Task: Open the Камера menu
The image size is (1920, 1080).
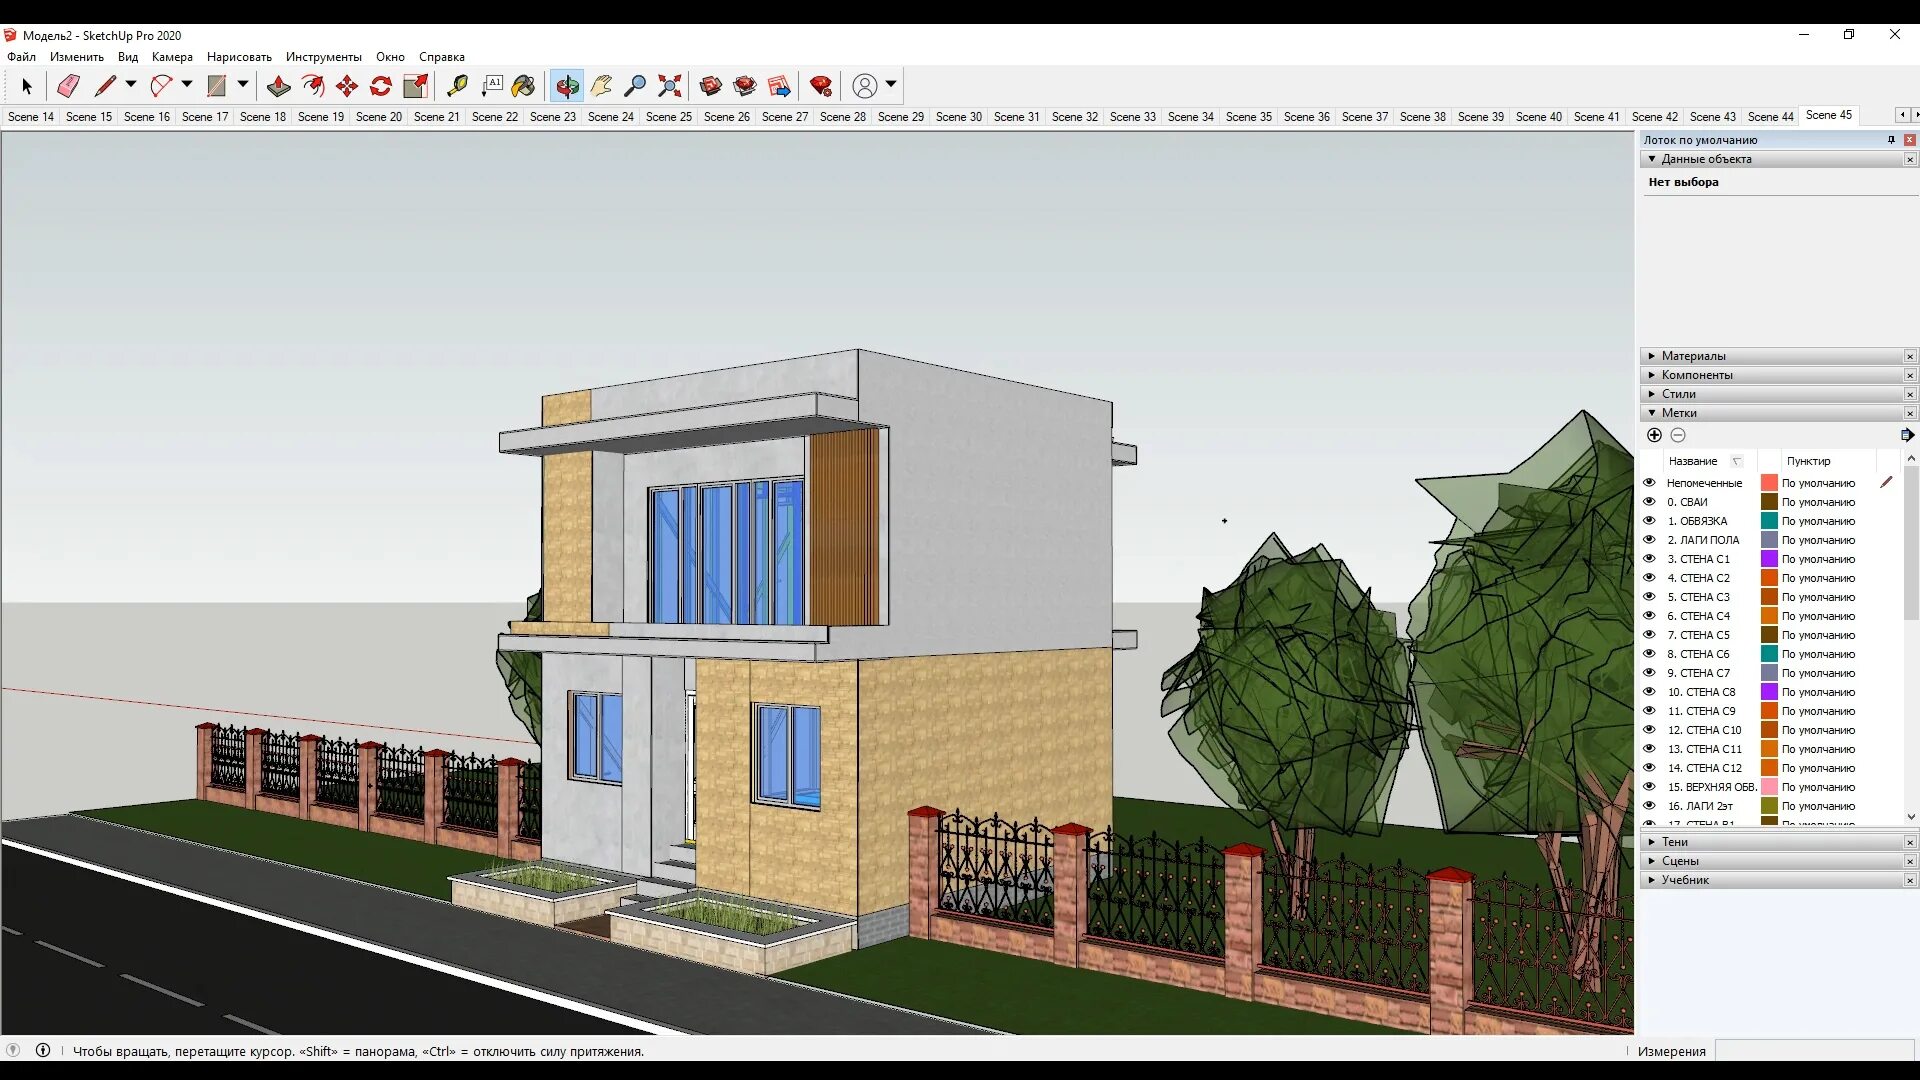Action: tap(172, 57)
